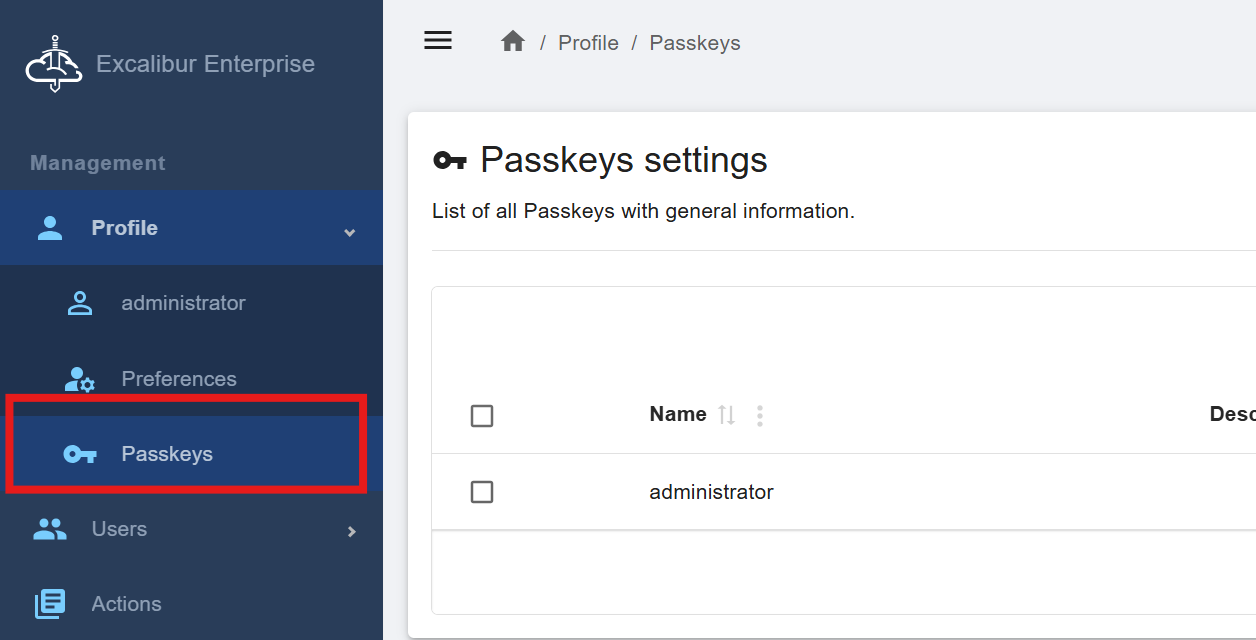This screenshot has width=1256, height=640.
Task: Collapse the Profile menu chevron
Action: point(350,232)
